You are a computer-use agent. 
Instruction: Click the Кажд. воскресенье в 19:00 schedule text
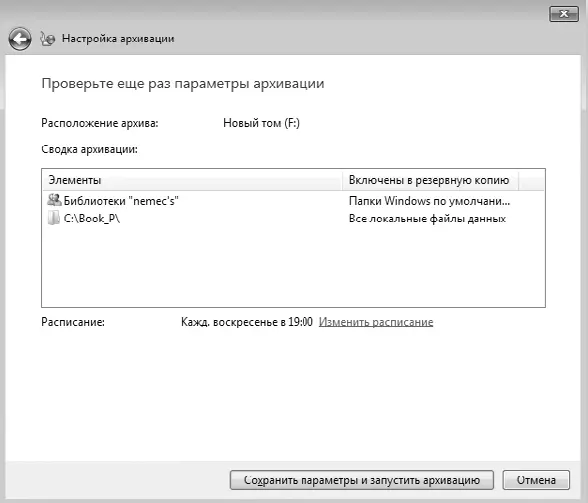coord(247,322)
